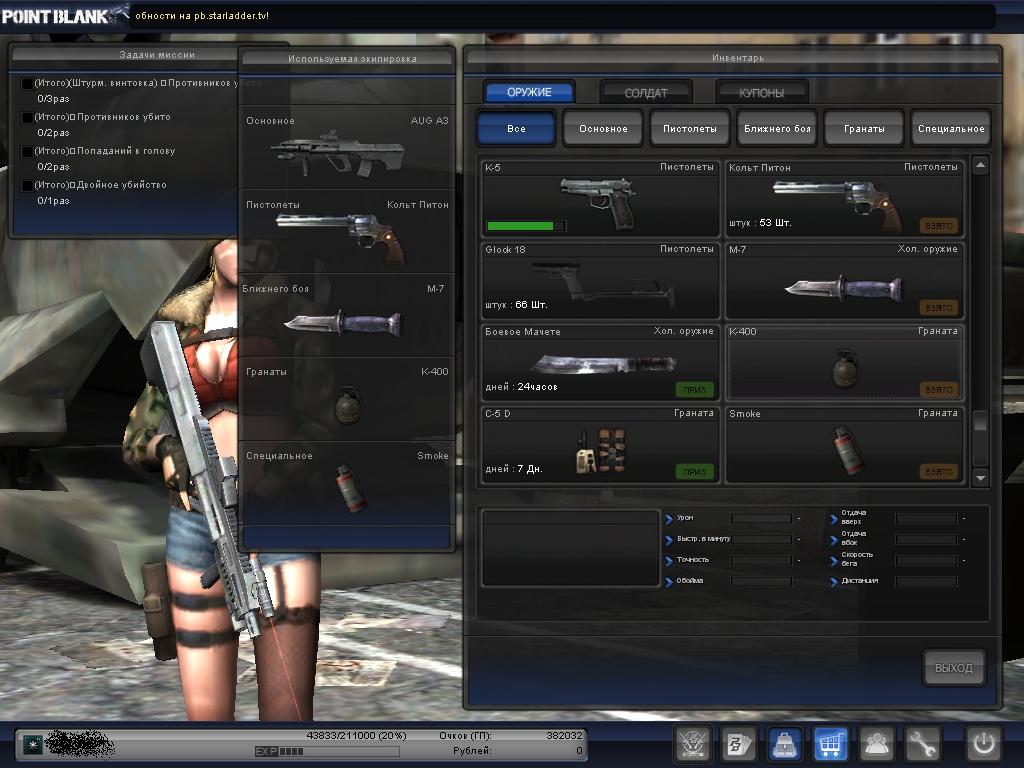Filter inventory by Специальное
Image resolution: width=1024 pixels, height=768 pixels.
pos(951,128)
